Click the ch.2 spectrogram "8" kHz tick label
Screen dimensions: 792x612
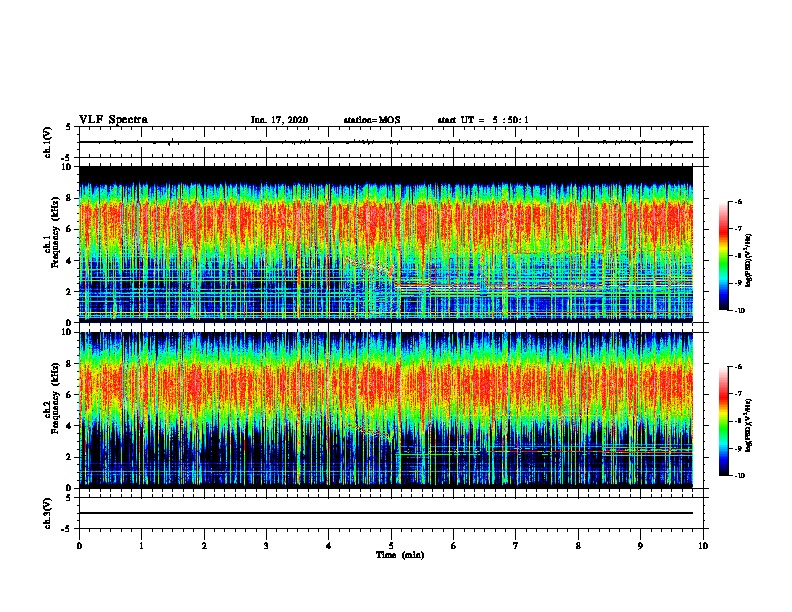[70, 364]
